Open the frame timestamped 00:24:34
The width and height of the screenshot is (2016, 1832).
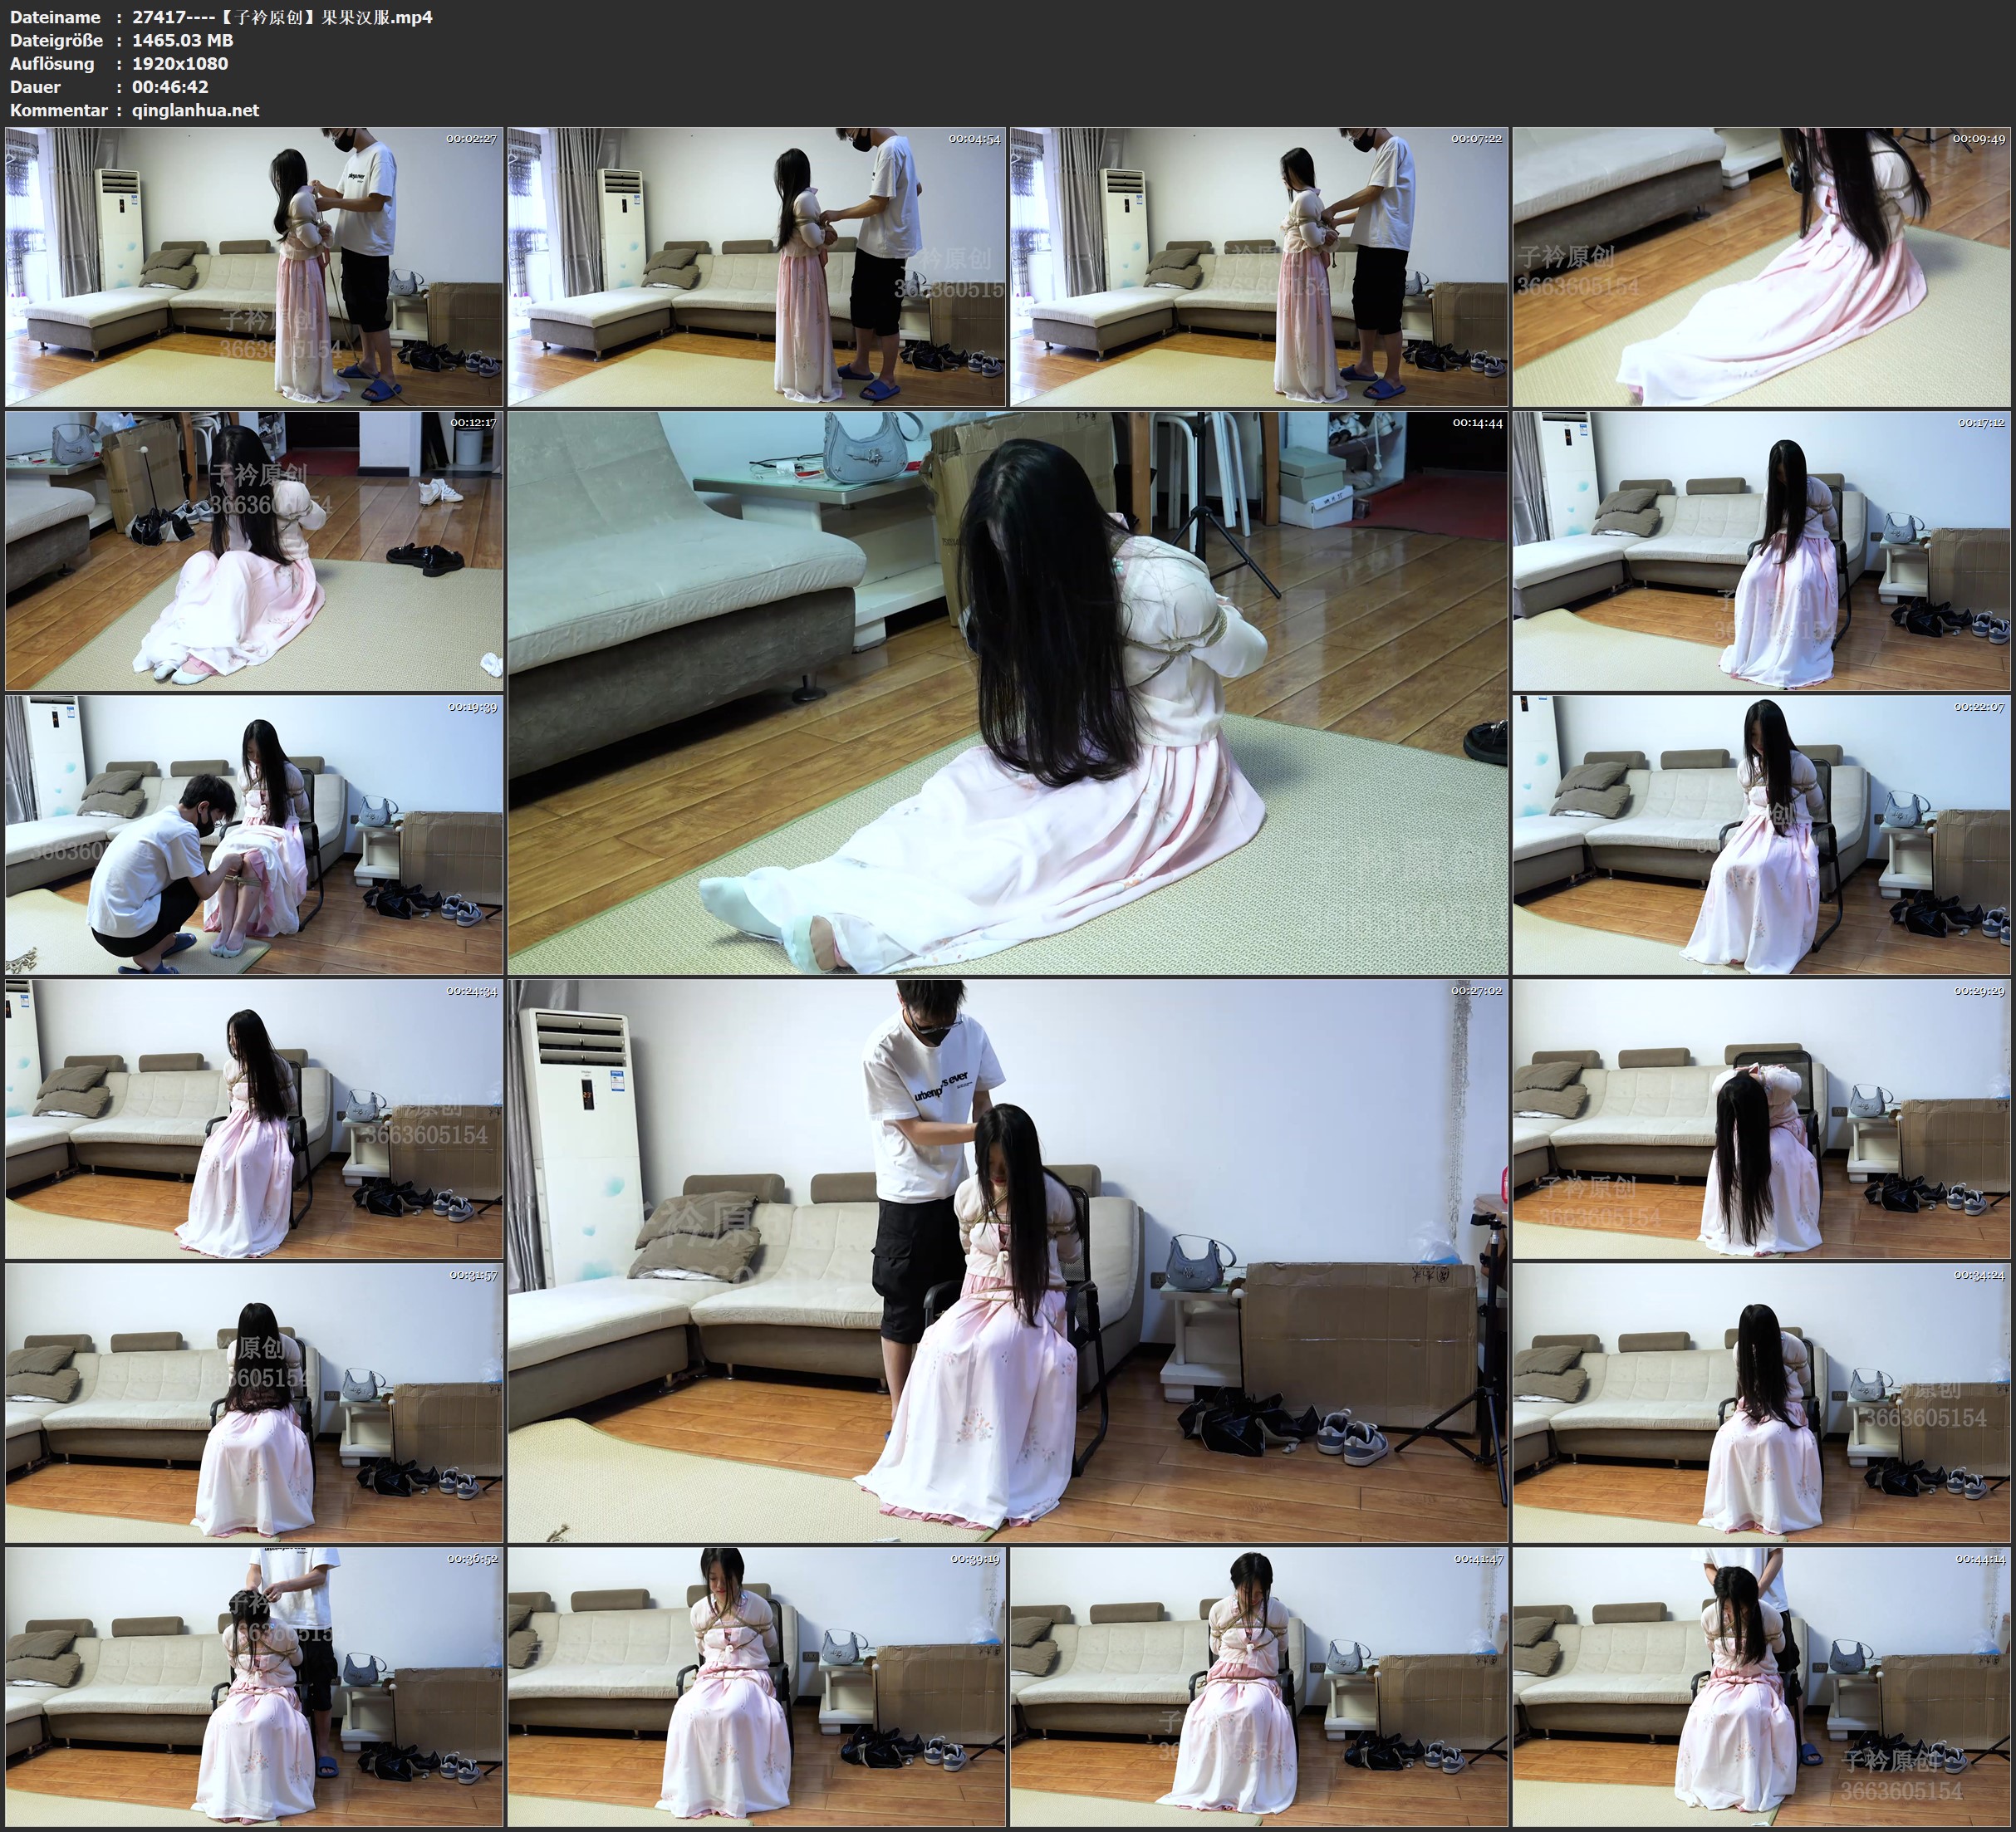(x=254, y=1119)
